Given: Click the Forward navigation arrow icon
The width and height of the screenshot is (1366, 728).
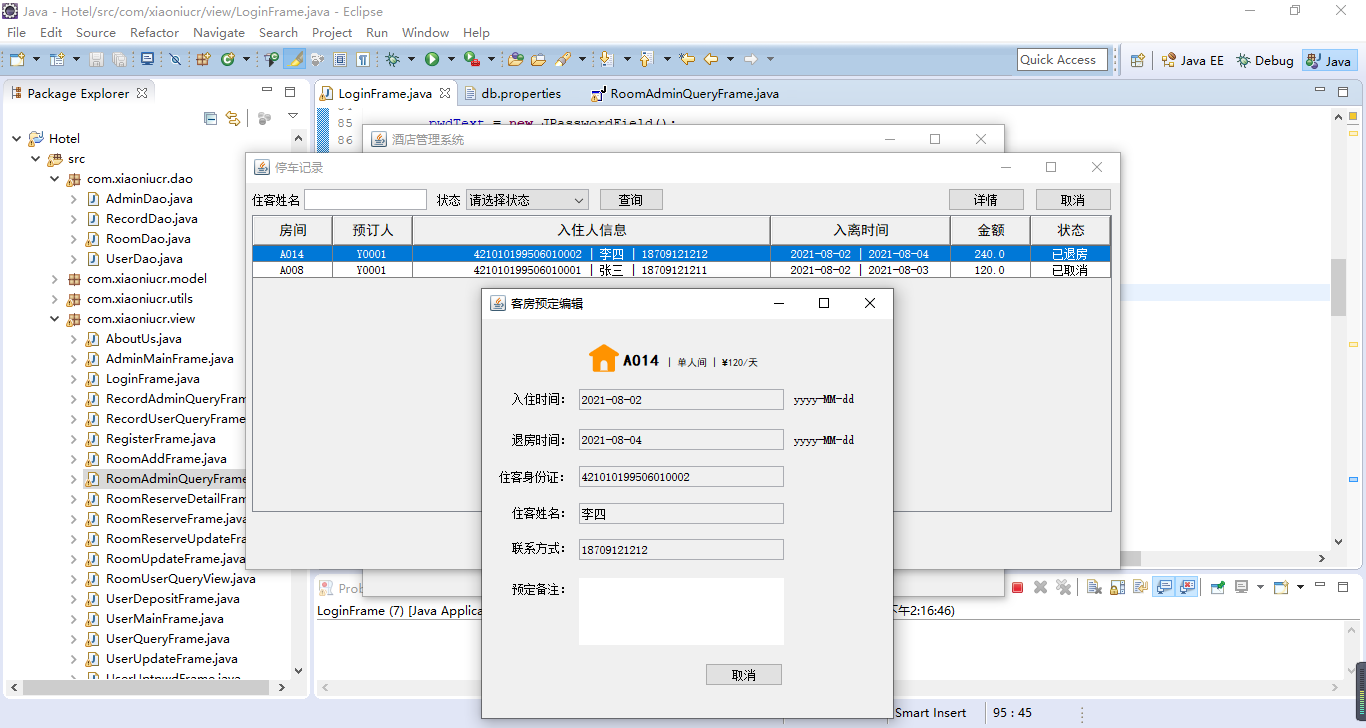Looking at the screenshot, I should pyautogui.click(x=750, y=60).
